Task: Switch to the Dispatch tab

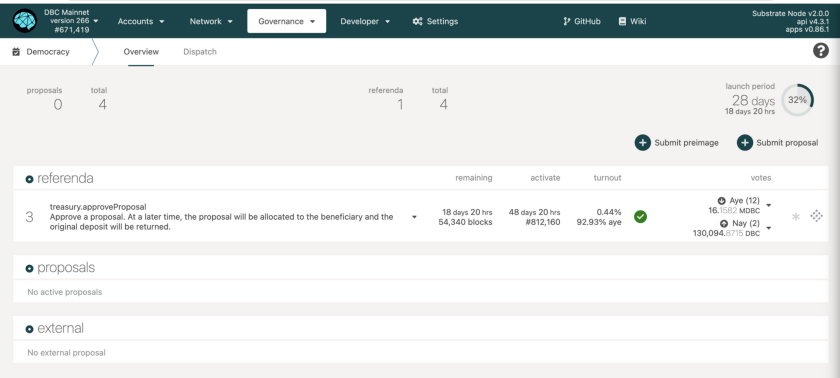Action: coord(200,52)
